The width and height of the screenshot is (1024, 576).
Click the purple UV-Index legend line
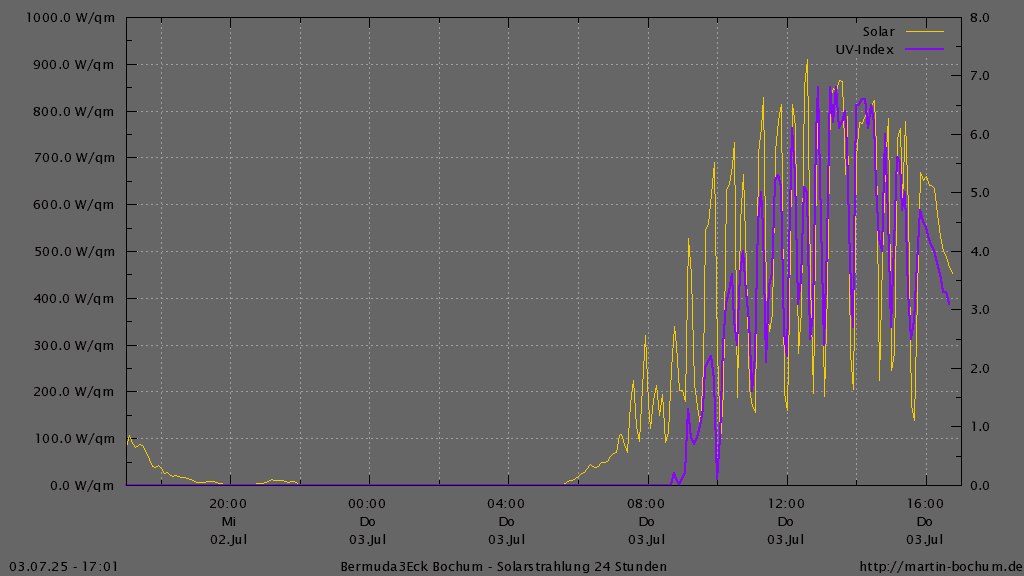[924, 49]
